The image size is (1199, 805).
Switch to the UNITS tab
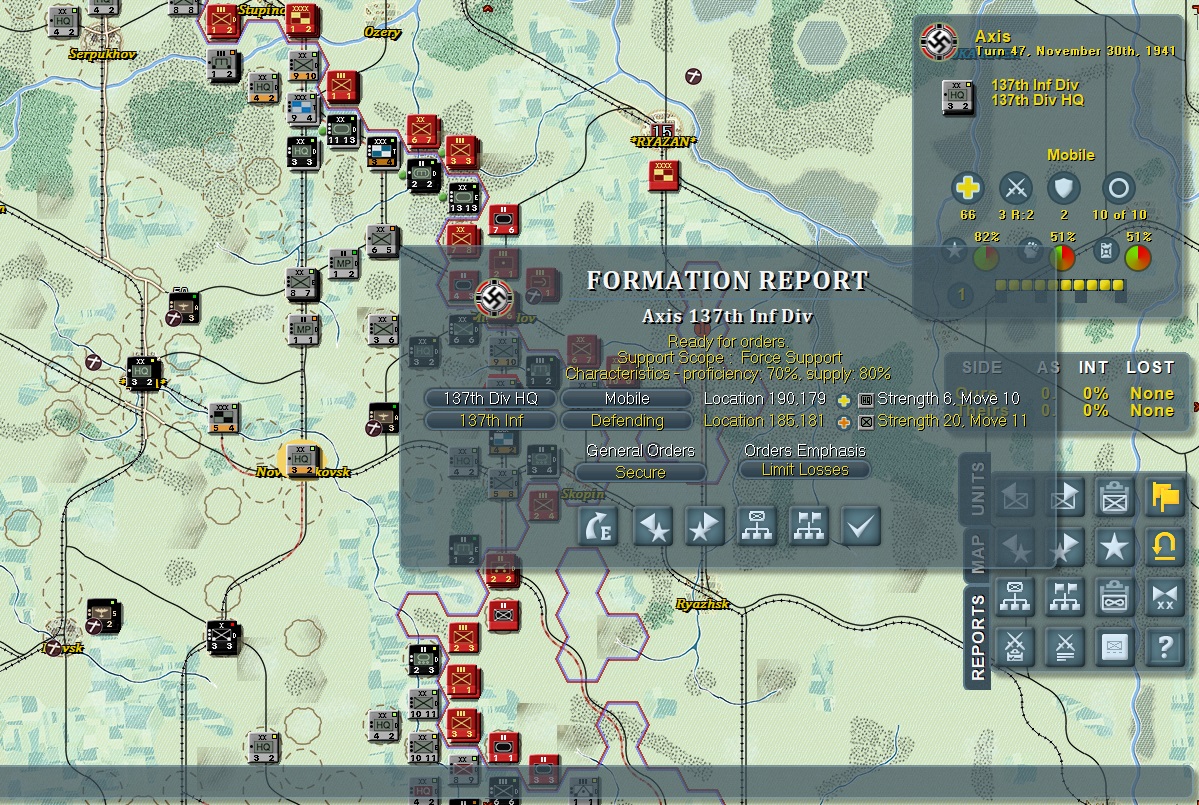977,489
